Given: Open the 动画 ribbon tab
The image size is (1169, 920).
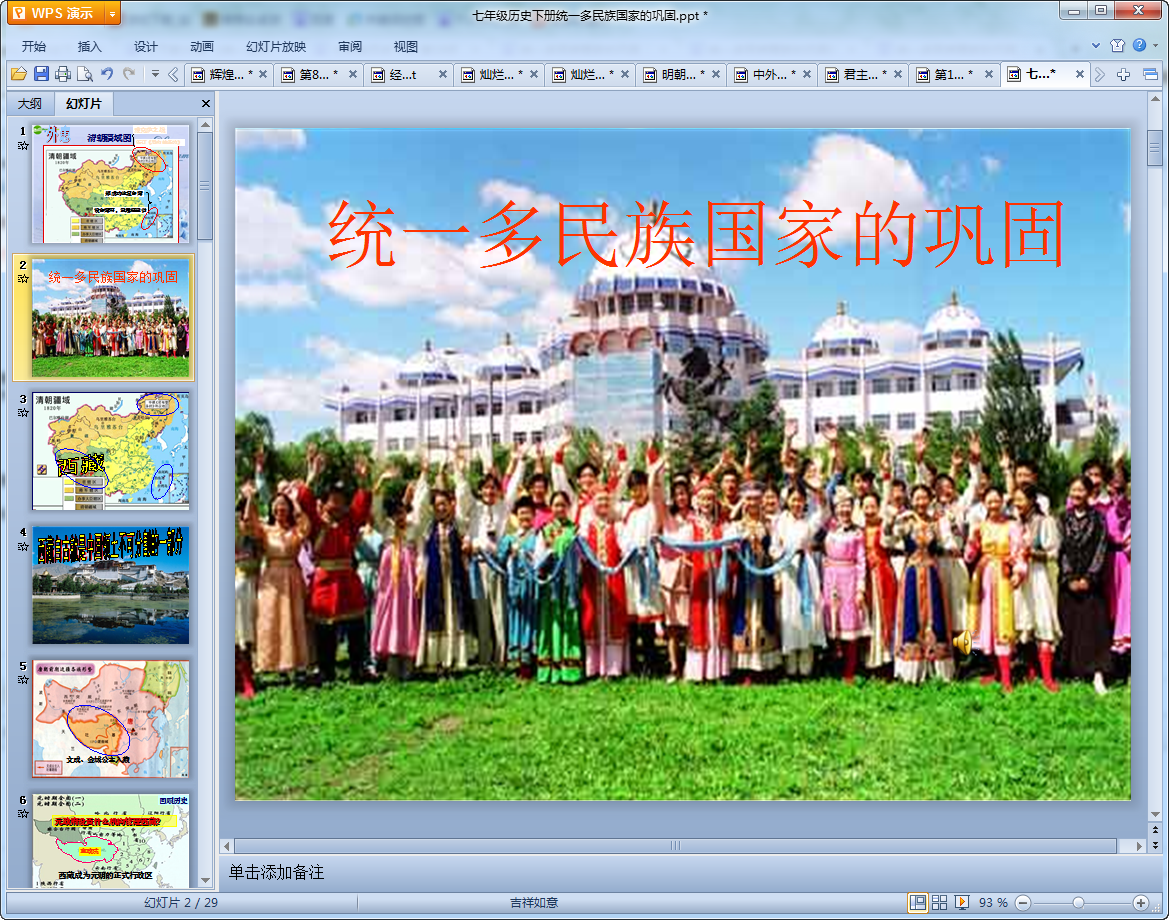Looking at the screenshot, I should [x=201, y=46].
